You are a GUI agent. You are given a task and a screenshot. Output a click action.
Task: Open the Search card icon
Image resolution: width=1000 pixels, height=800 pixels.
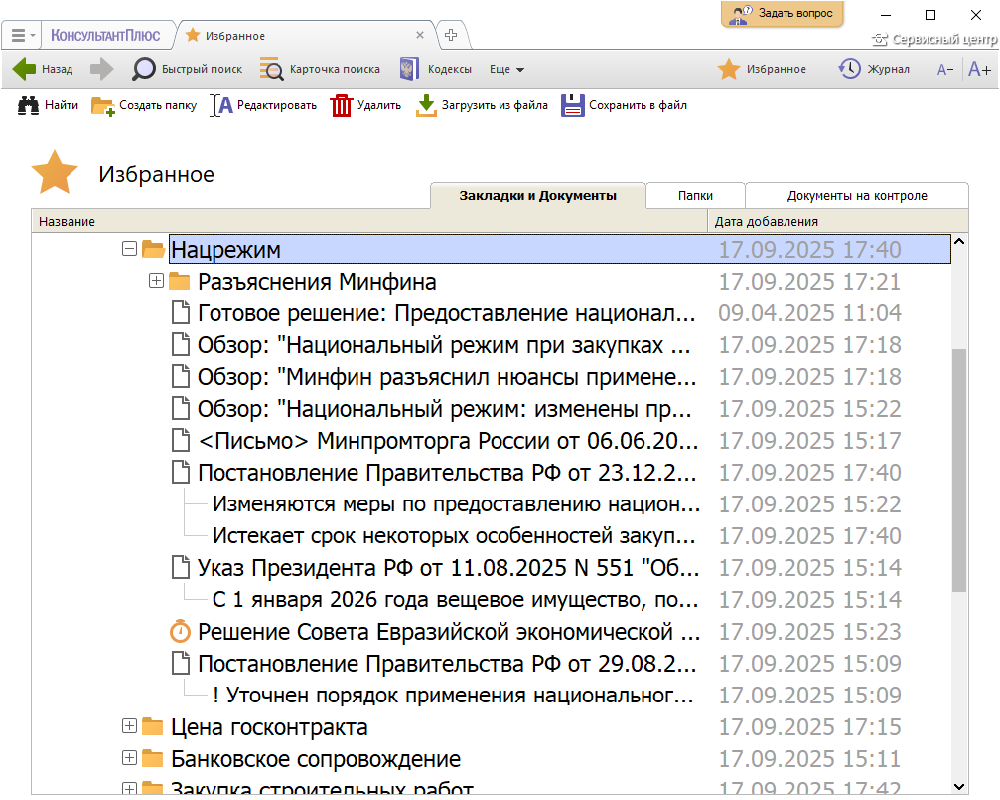(x=271, y=69)
